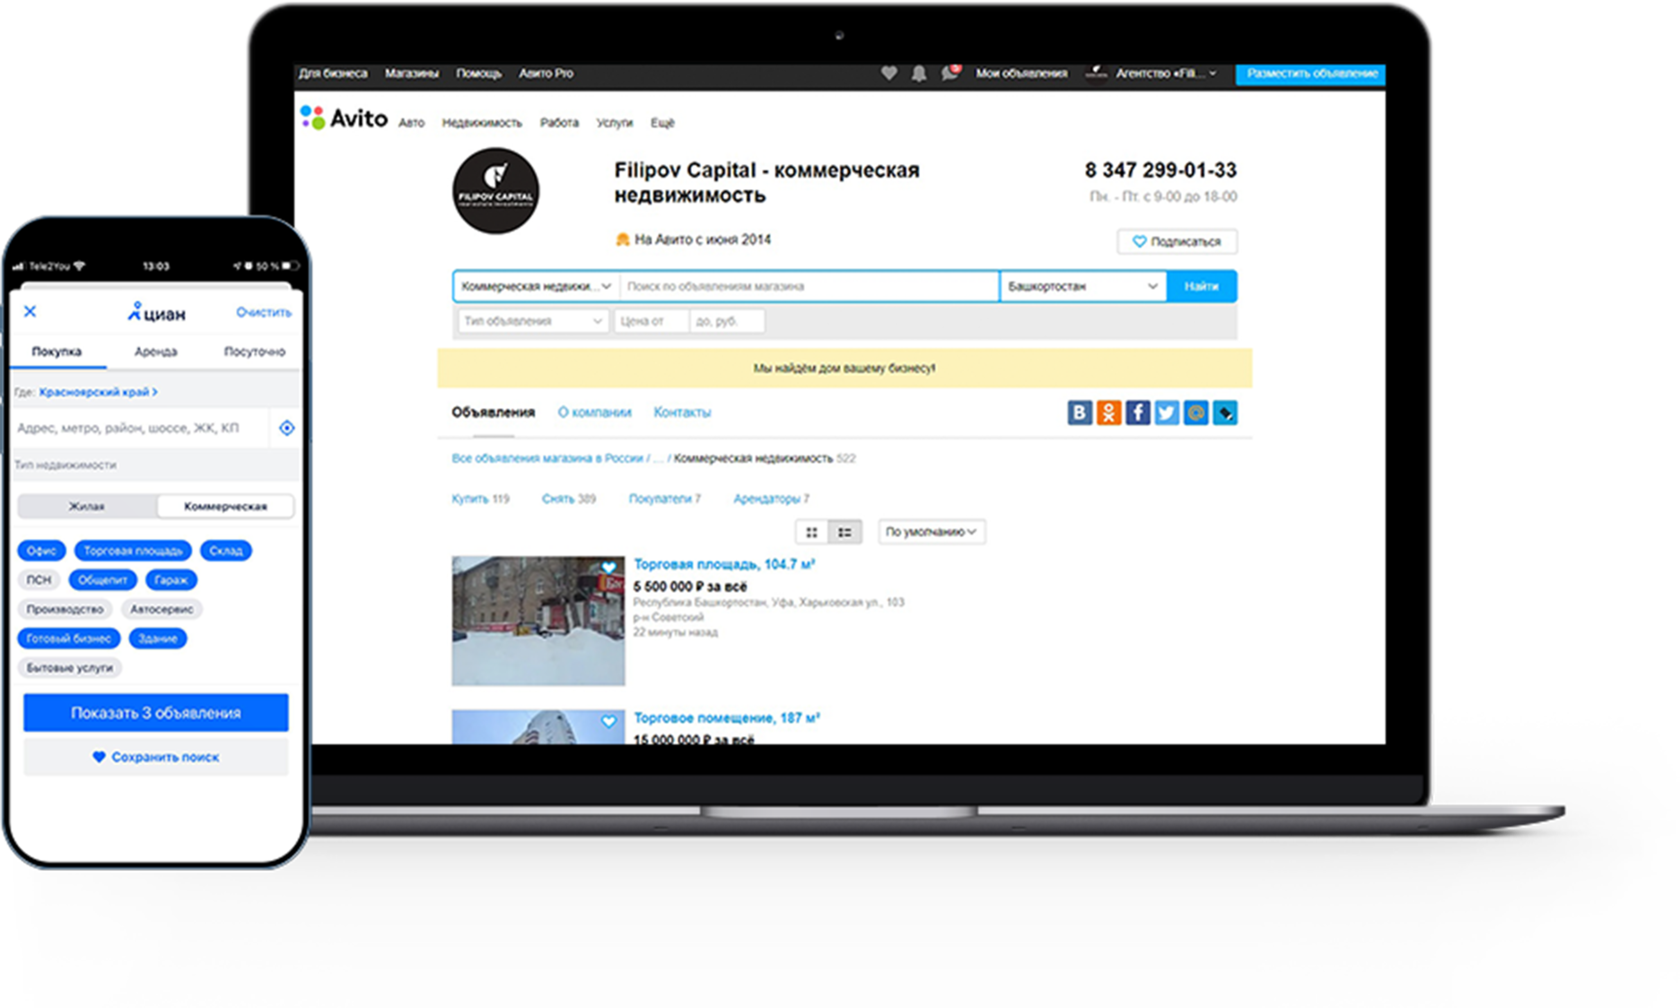Tap Показать 3 объявления button
Image resolution: width=1680 pixels, height=1008 pixels.
156,713
